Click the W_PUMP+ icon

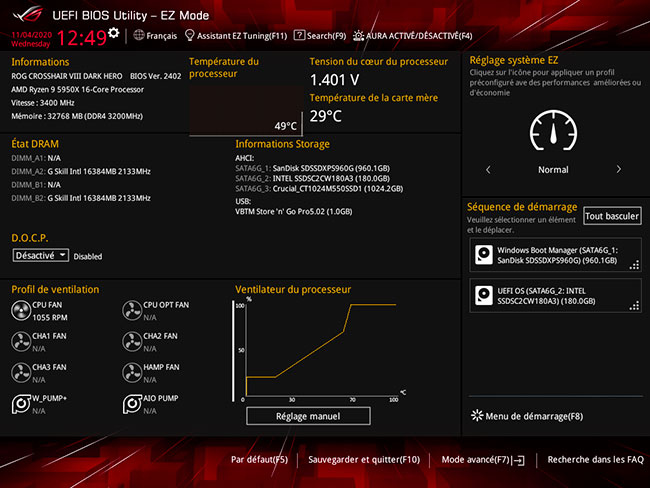tap(21, 404)
